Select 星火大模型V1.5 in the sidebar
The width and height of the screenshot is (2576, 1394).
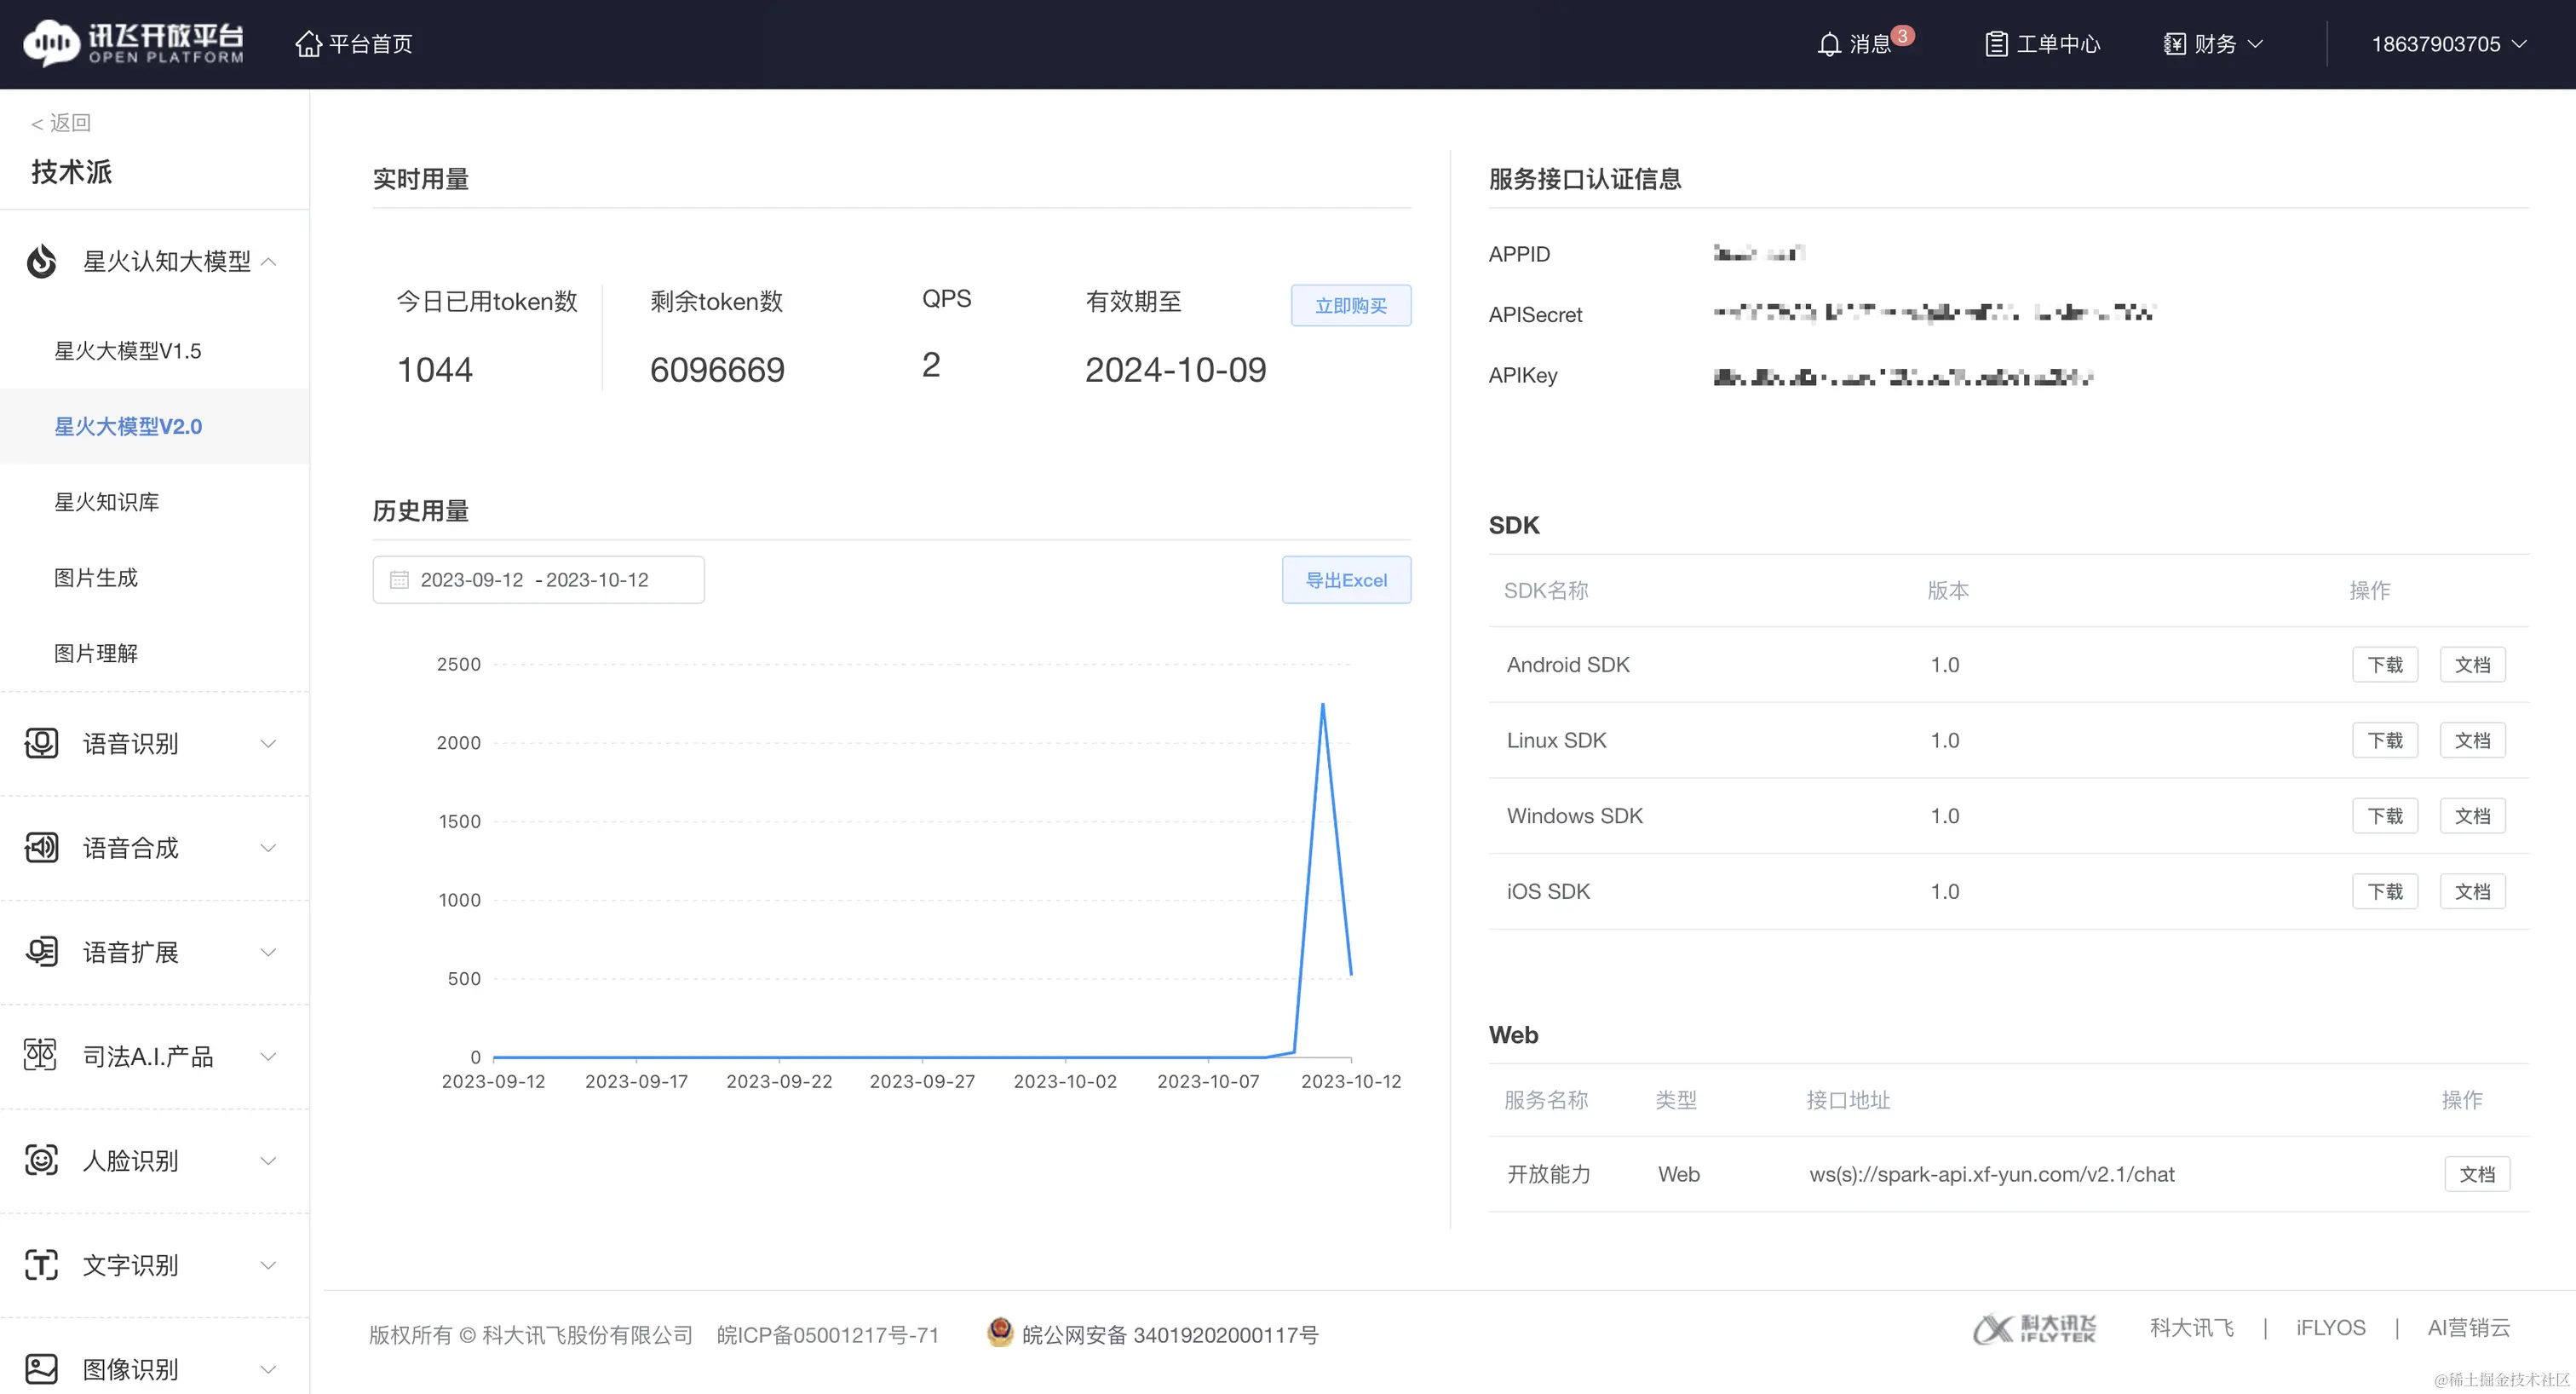[x=127, y=351]
